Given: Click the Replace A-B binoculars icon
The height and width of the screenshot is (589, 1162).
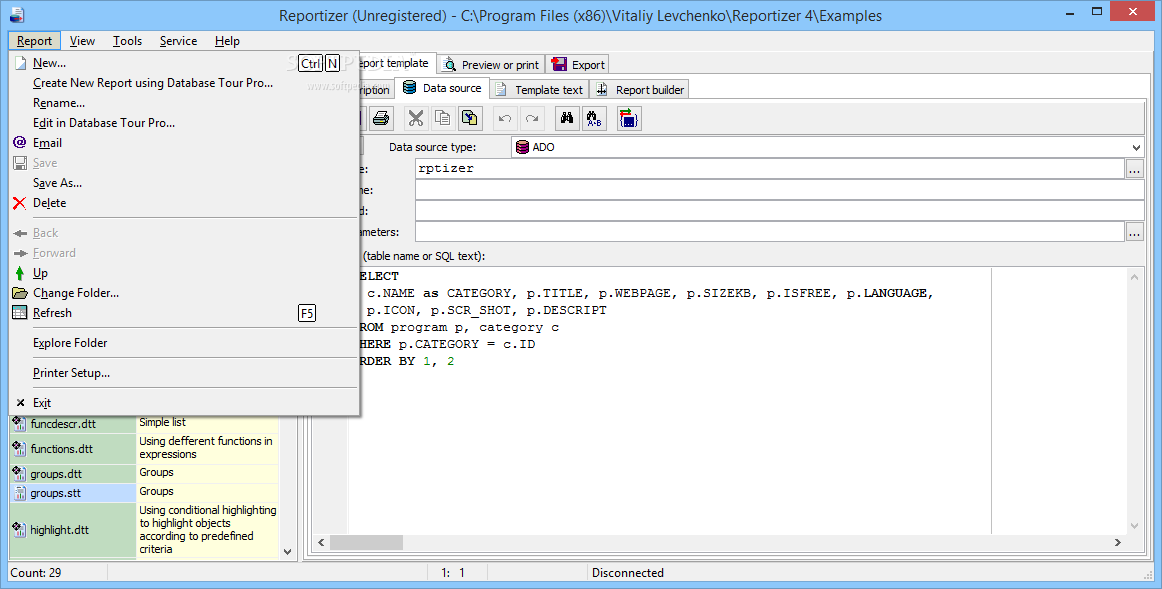Looking at the screenshot, I should (594, 118).
